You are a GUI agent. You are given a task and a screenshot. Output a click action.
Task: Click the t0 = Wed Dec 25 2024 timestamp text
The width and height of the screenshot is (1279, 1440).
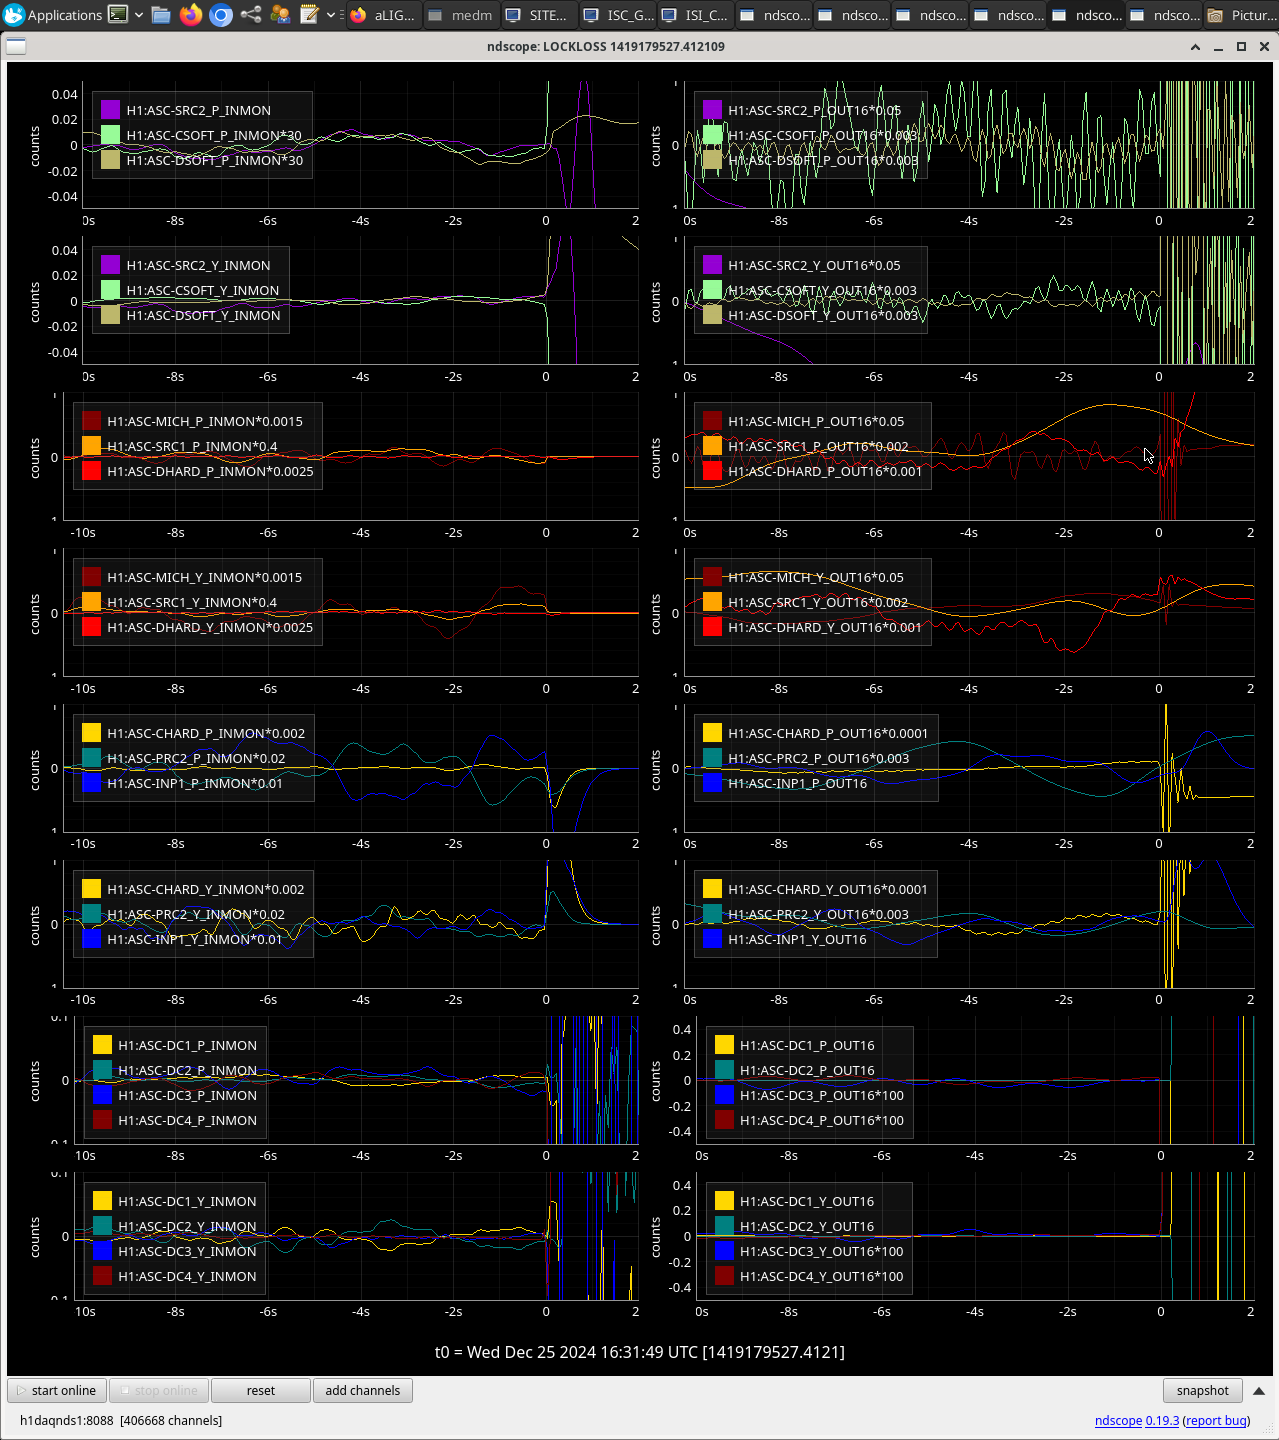(640, 1352)
